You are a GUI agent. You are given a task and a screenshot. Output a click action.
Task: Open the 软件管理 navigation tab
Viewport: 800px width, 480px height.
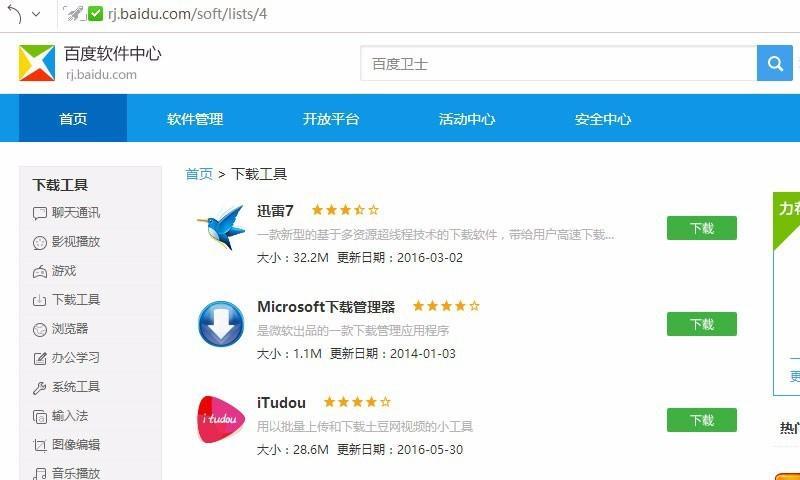(x=195, y=118)
